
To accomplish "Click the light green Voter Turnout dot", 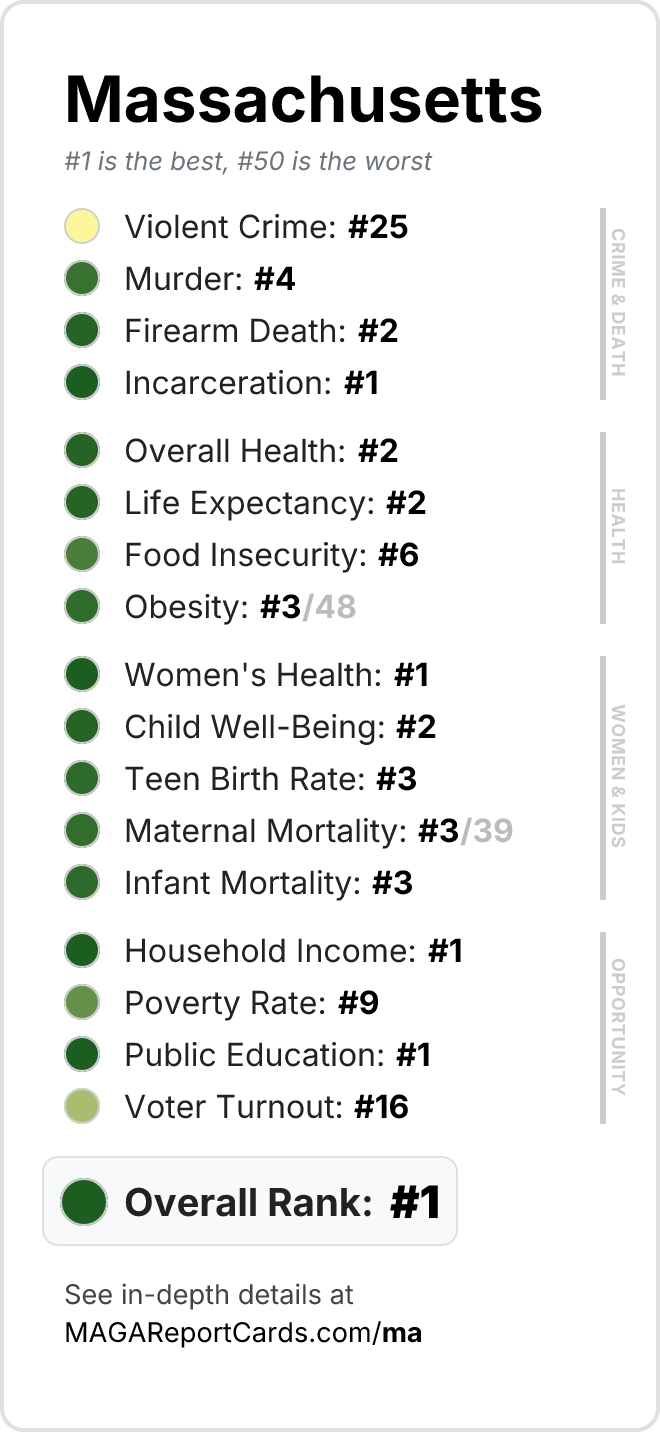I will click(82, 1107).
